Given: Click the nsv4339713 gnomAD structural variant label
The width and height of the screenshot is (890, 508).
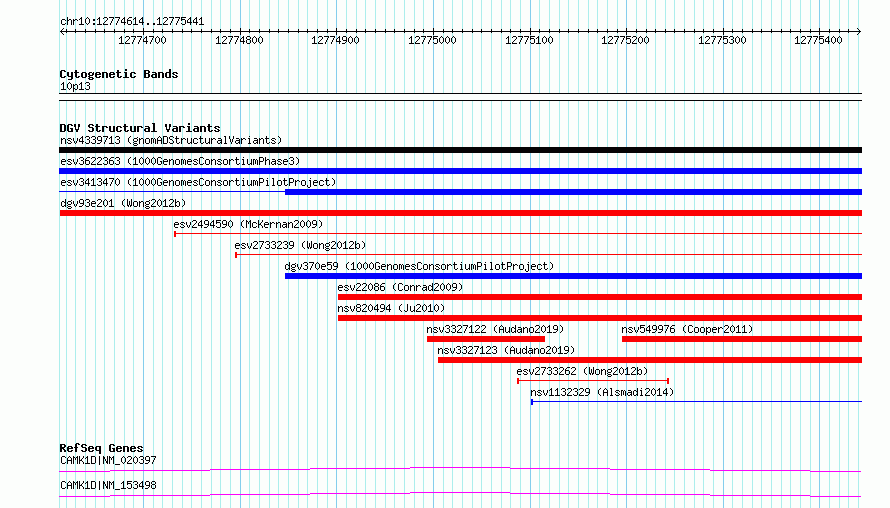Looking at the screenshot, I should (171, 140).
